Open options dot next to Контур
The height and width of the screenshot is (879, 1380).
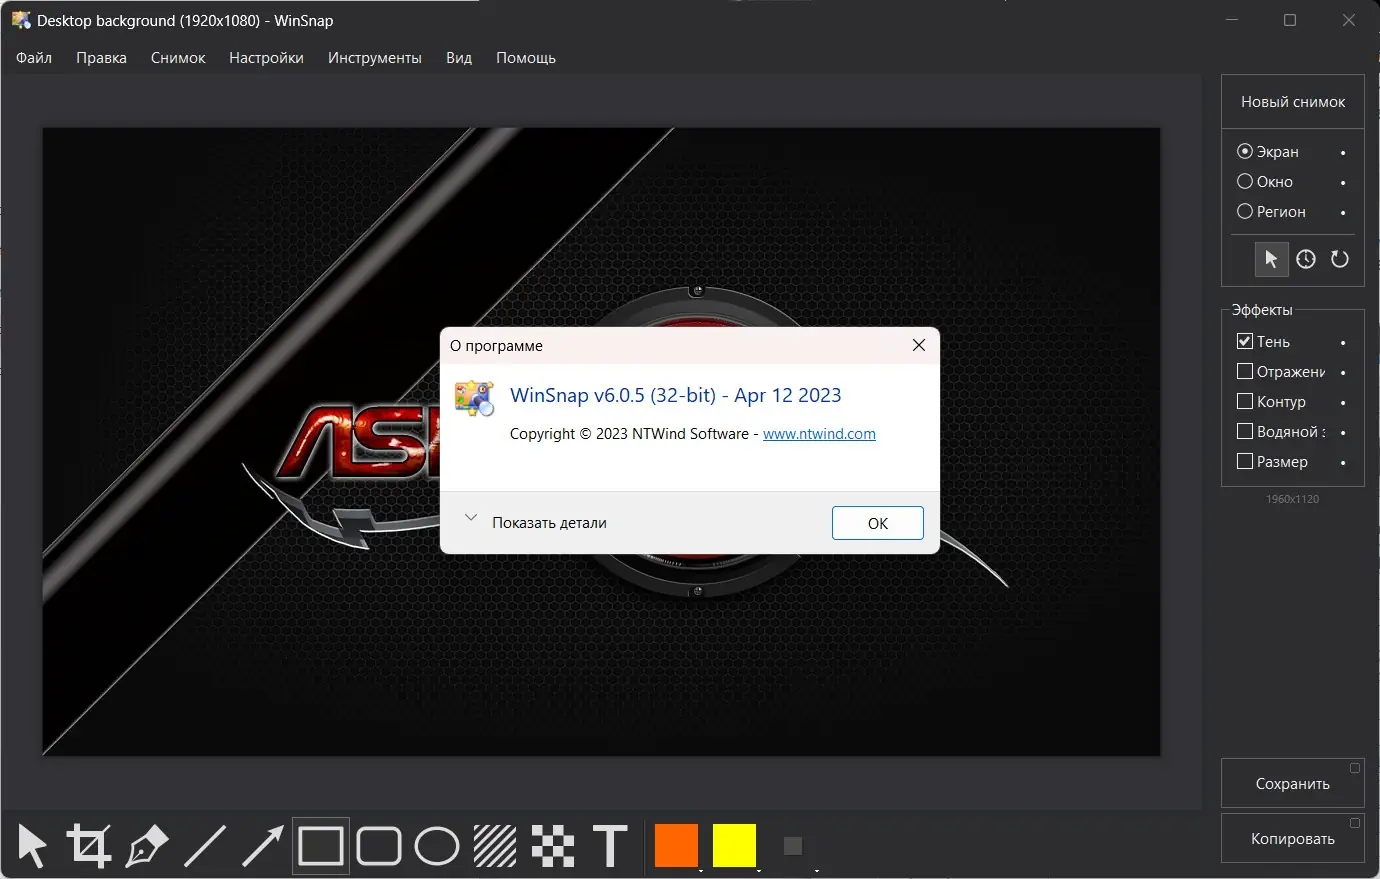pyautogui.click(x=1343, y=403)
